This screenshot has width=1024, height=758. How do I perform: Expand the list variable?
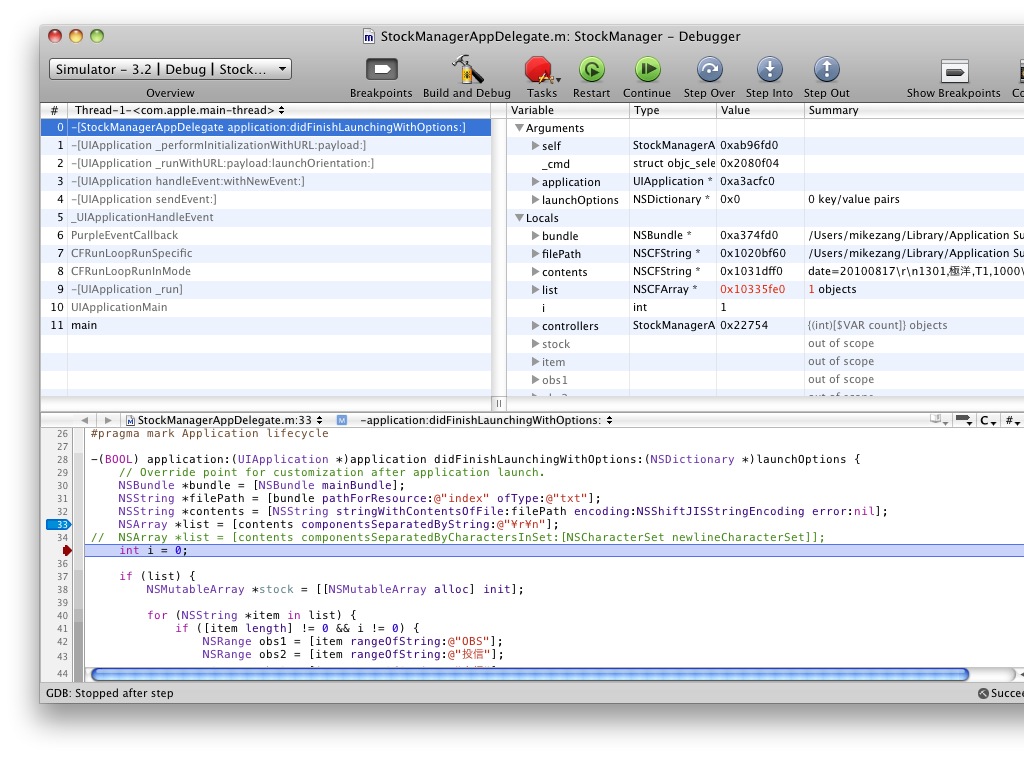coord(535,289)
